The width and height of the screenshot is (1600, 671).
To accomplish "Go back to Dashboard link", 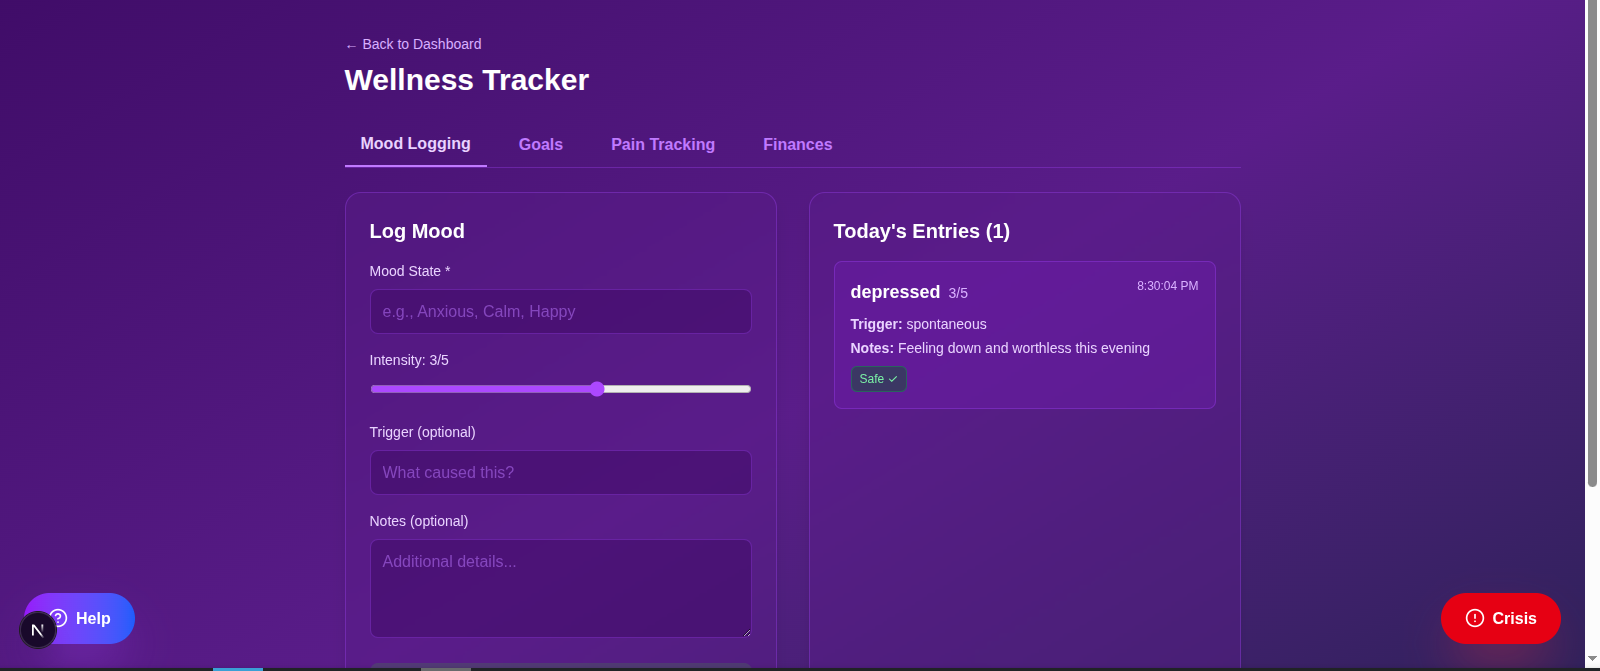I will pos(413,44).
